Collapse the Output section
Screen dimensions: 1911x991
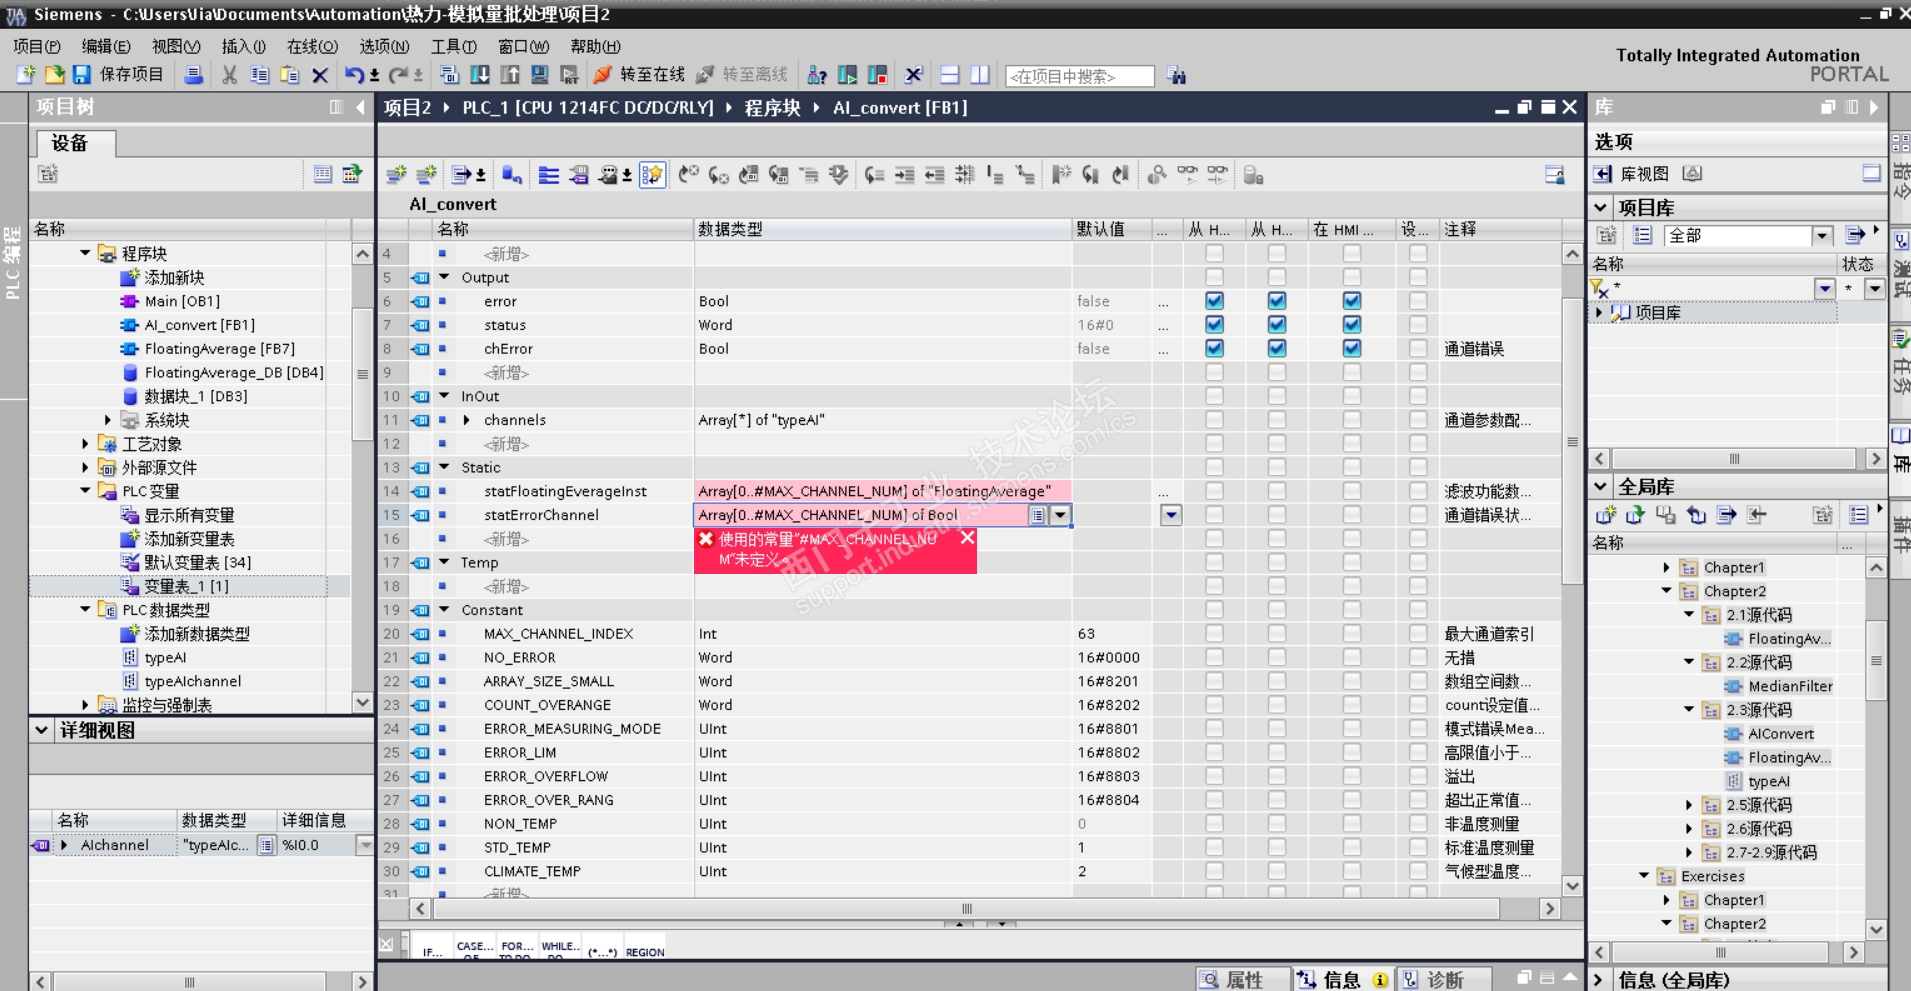444,277
